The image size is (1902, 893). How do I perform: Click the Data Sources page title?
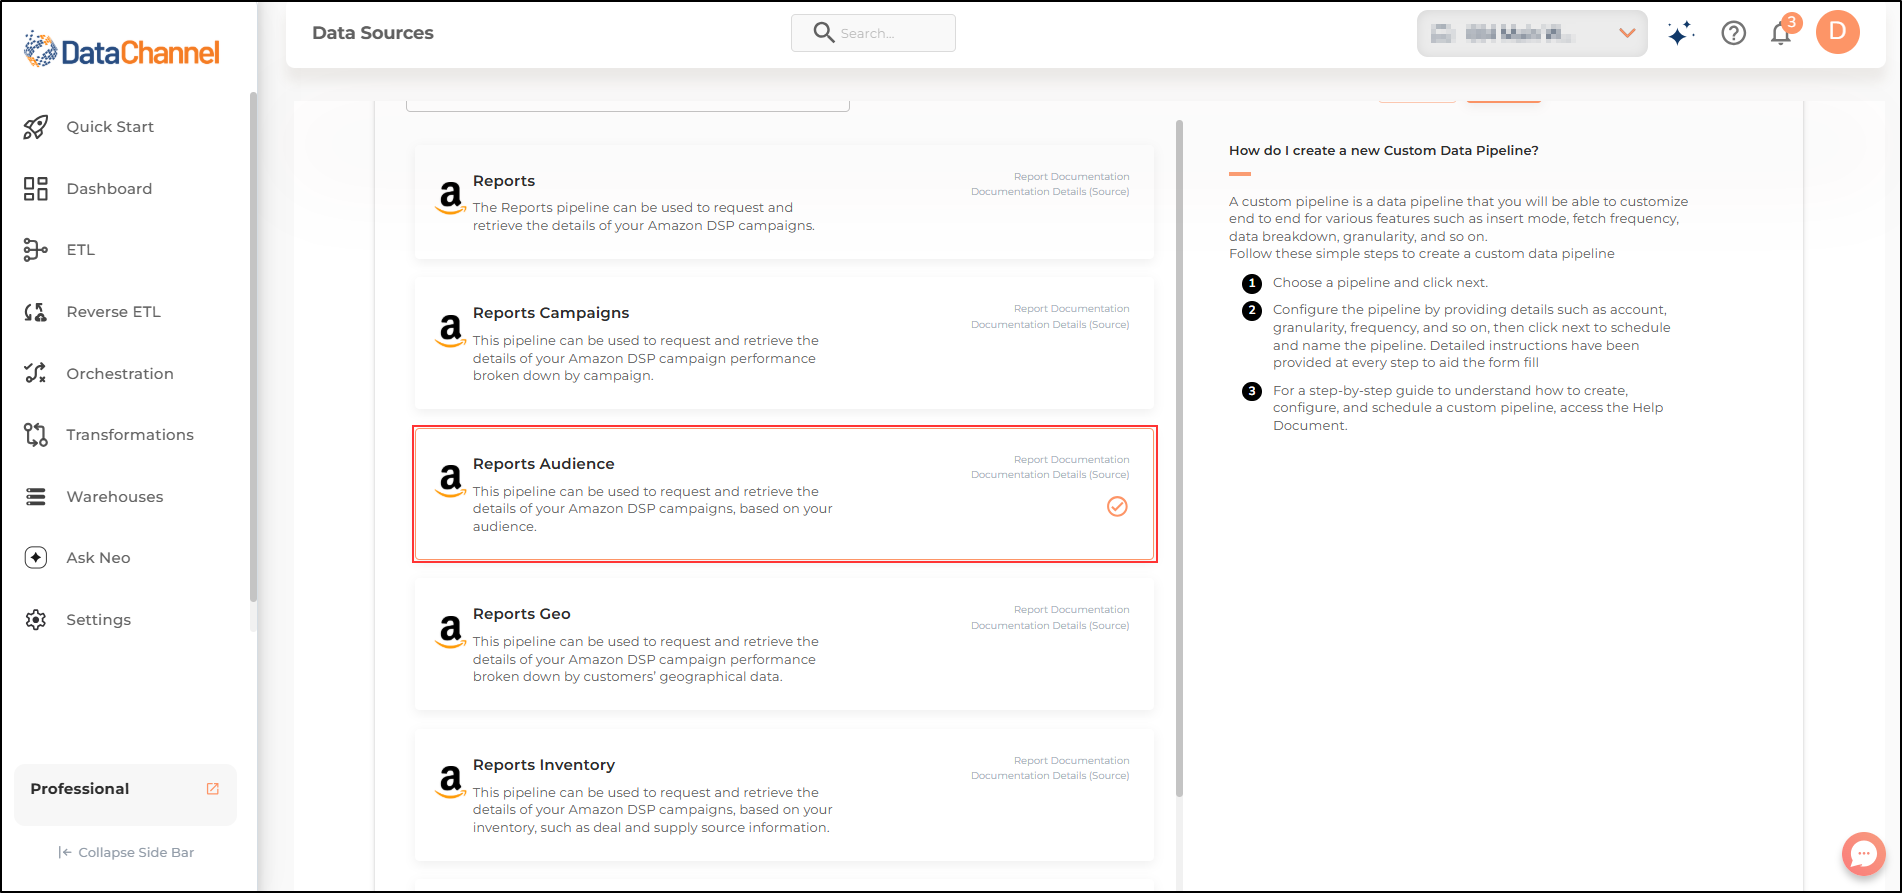click(x=373, y=33)
